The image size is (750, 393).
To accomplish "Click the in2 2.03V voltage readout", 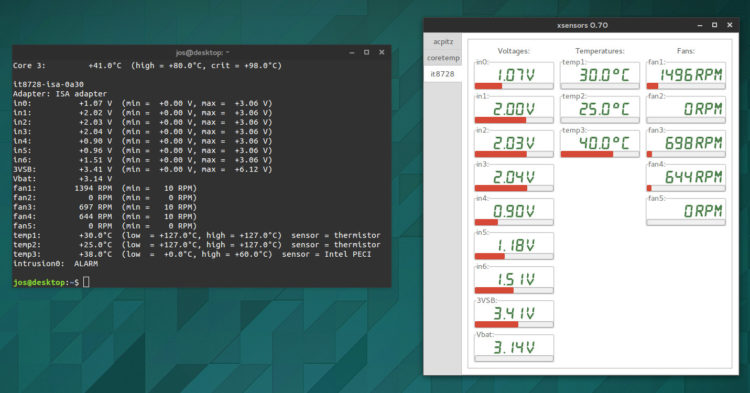I will (x=514, y=143).
